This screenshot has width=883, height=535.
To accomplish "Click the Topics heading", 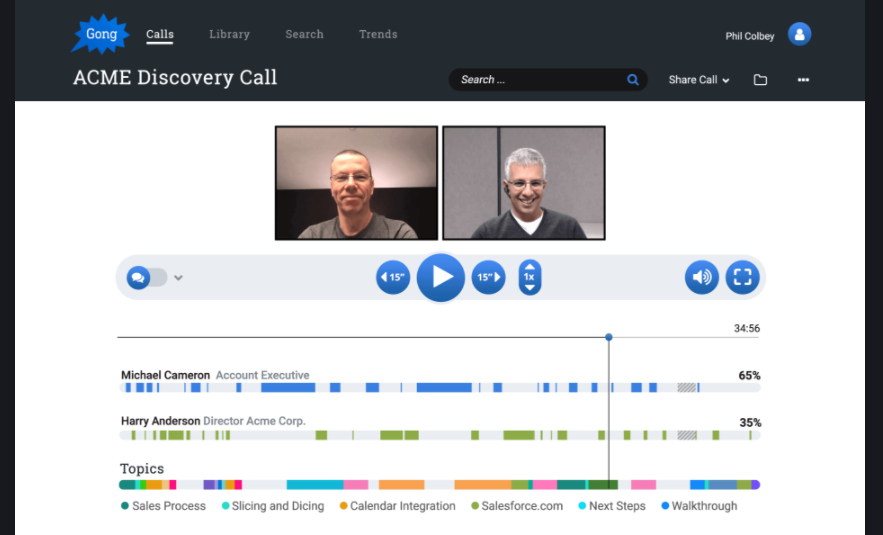I will tap(142, 469).
